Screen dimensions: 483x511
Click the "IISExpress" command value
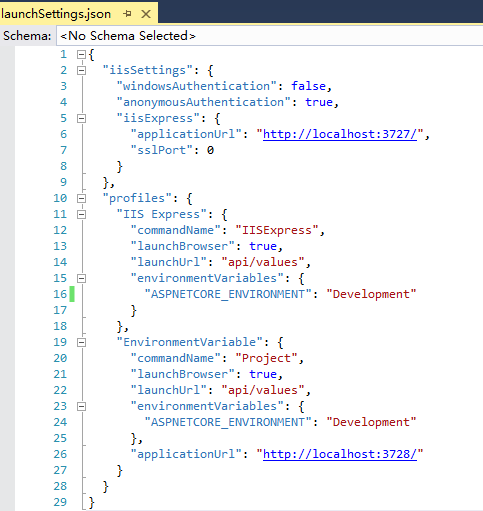point(277,230)
